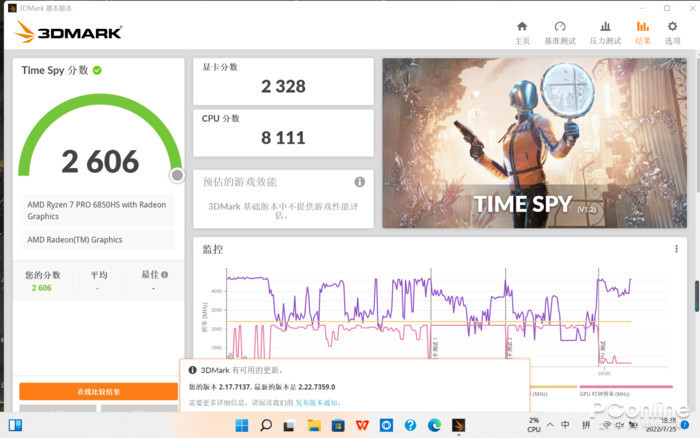Open taskbar Search magnifier

[266, 425]
